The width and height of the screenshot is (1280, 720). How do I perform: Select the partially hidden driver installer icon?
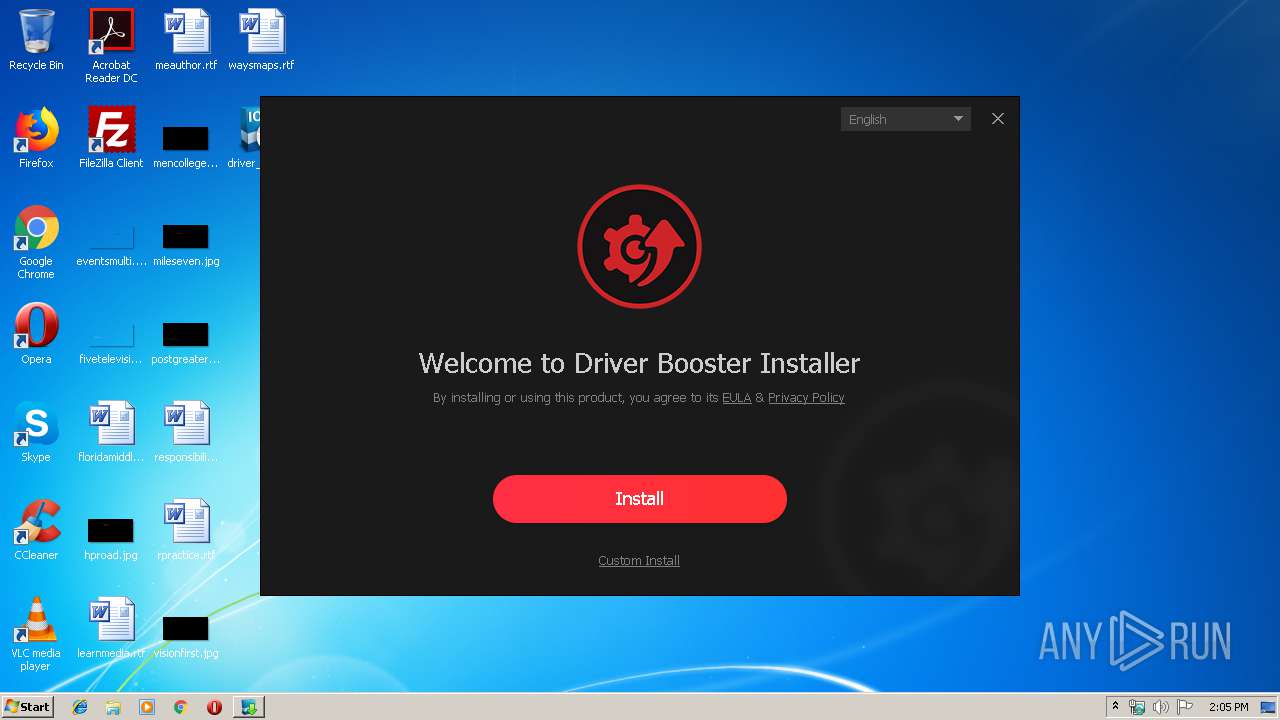click(x=245, y=138)
